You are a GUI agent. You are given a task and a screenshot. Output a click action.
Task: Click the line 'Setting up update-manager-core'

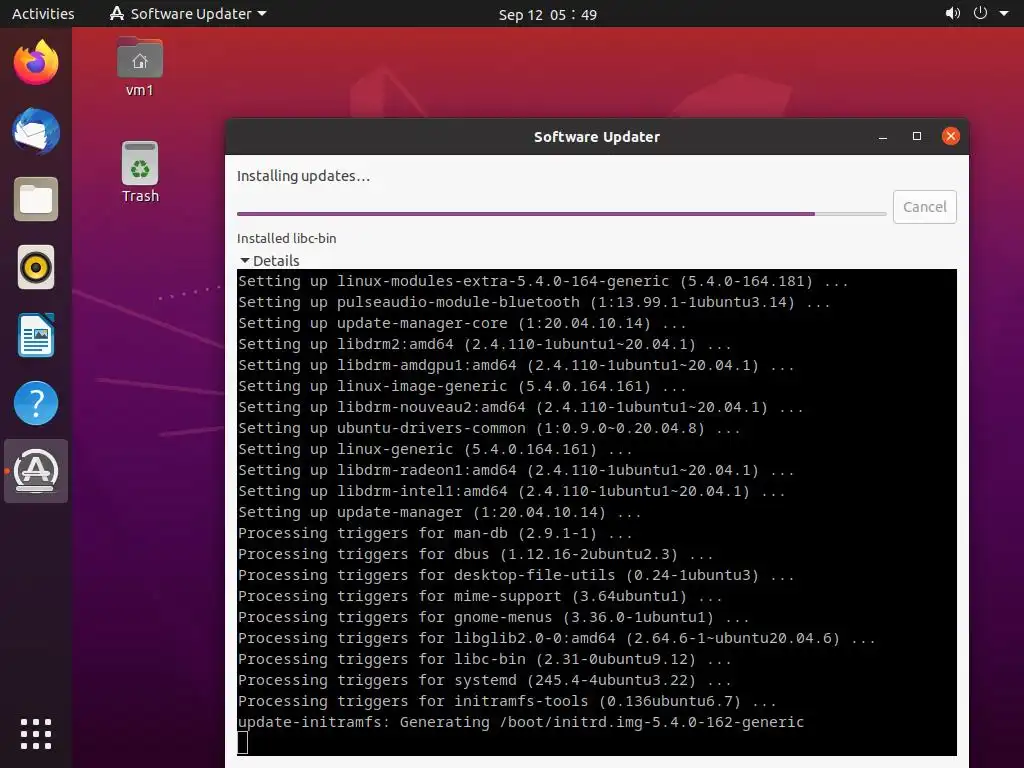[462, 323]
